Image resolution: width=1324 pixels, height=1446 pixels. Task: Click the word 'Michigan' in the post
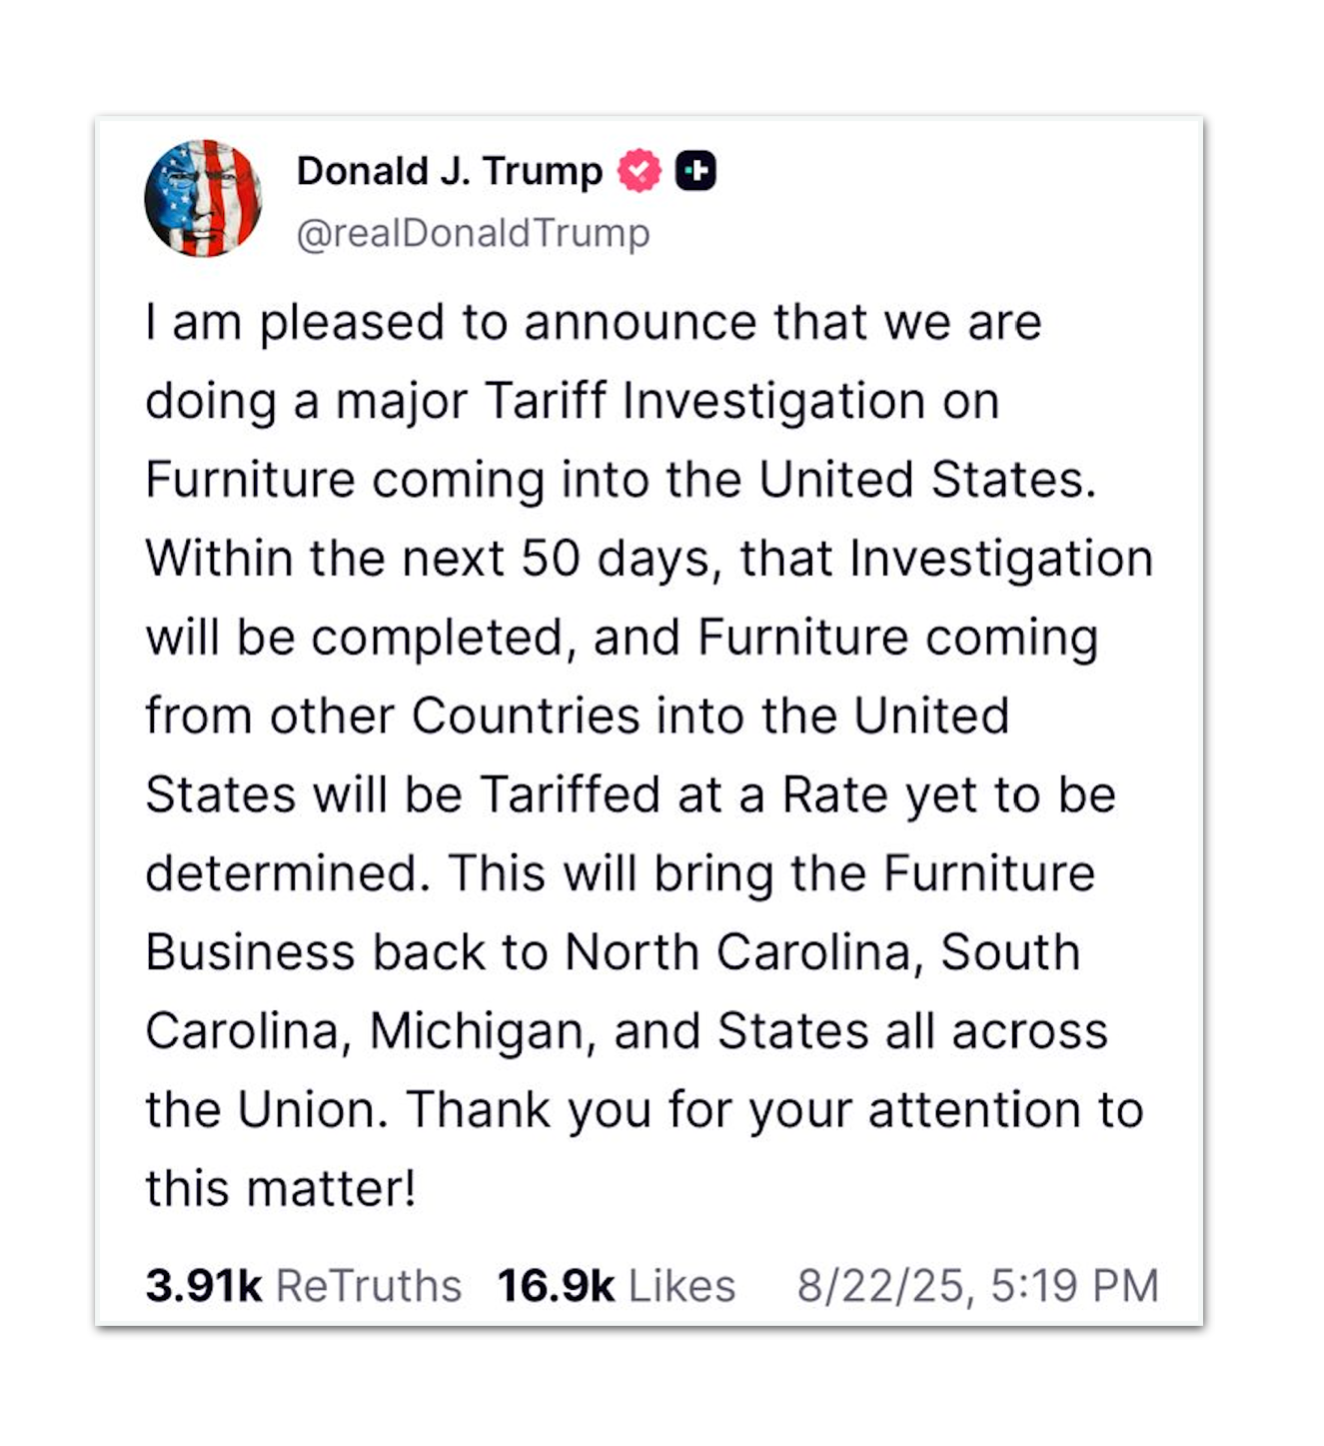(477, 1032)
